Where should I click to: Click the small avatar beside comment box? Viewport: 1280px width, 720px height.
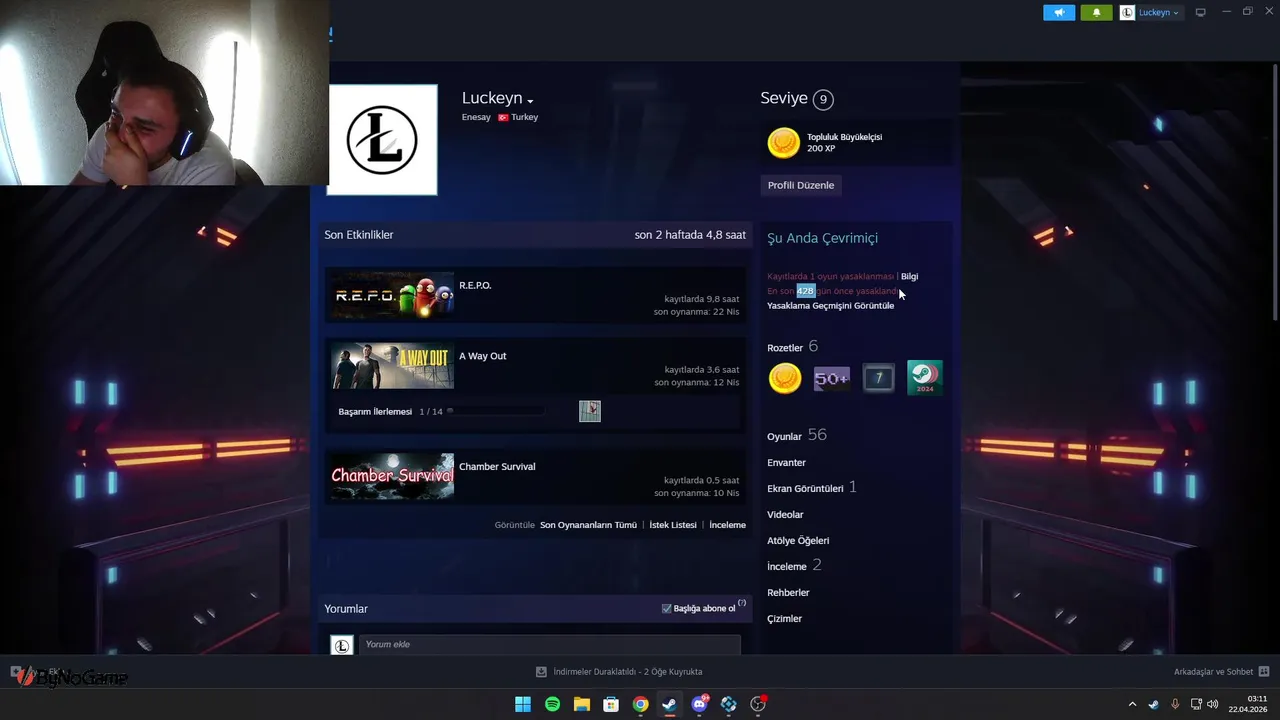tap(341, 645)
